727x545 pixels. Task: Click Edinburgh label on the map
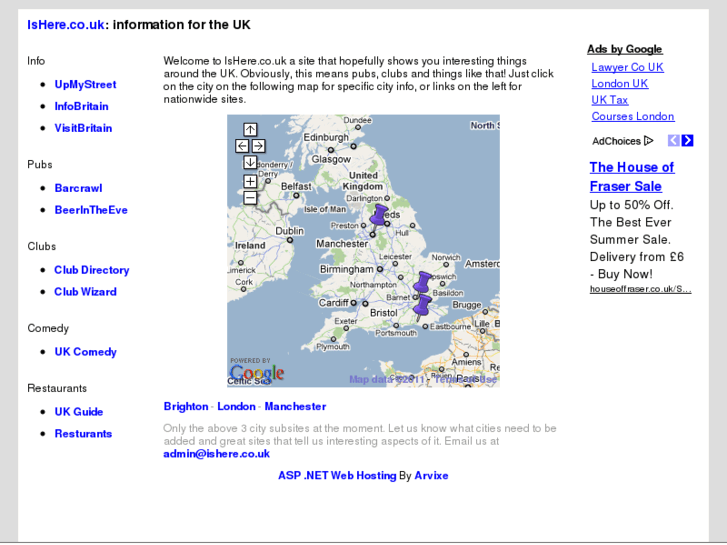point(325,137)
